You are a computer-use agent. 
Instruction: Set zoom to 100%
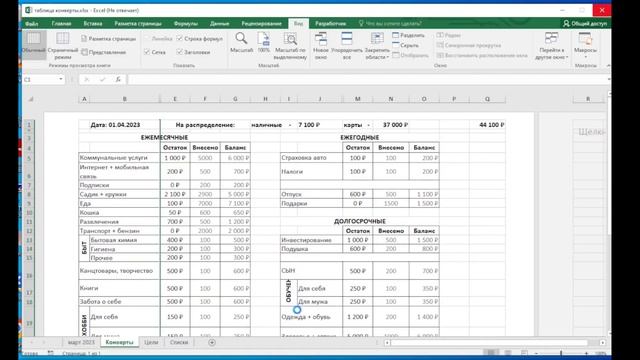(264, 43)
